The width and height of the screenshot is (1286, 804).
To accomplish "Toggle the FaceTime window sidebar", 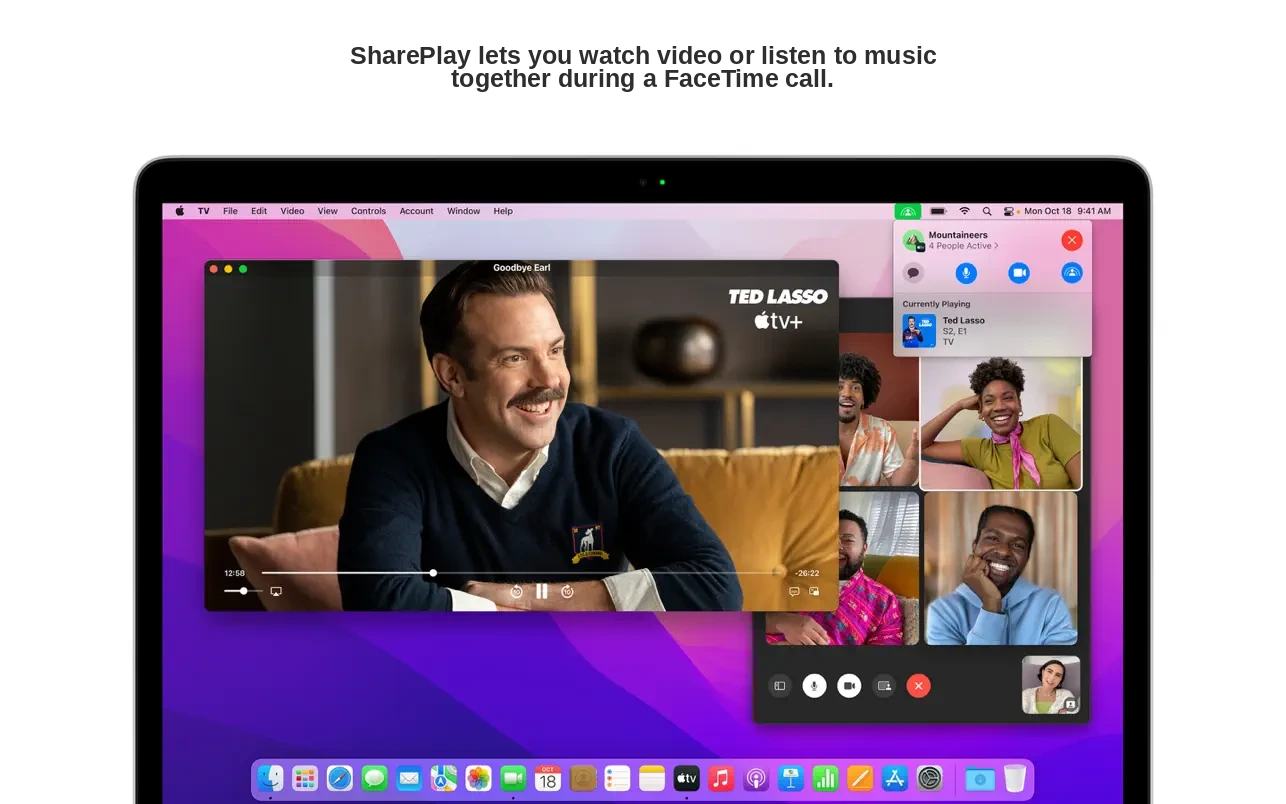I will point(780,686).
